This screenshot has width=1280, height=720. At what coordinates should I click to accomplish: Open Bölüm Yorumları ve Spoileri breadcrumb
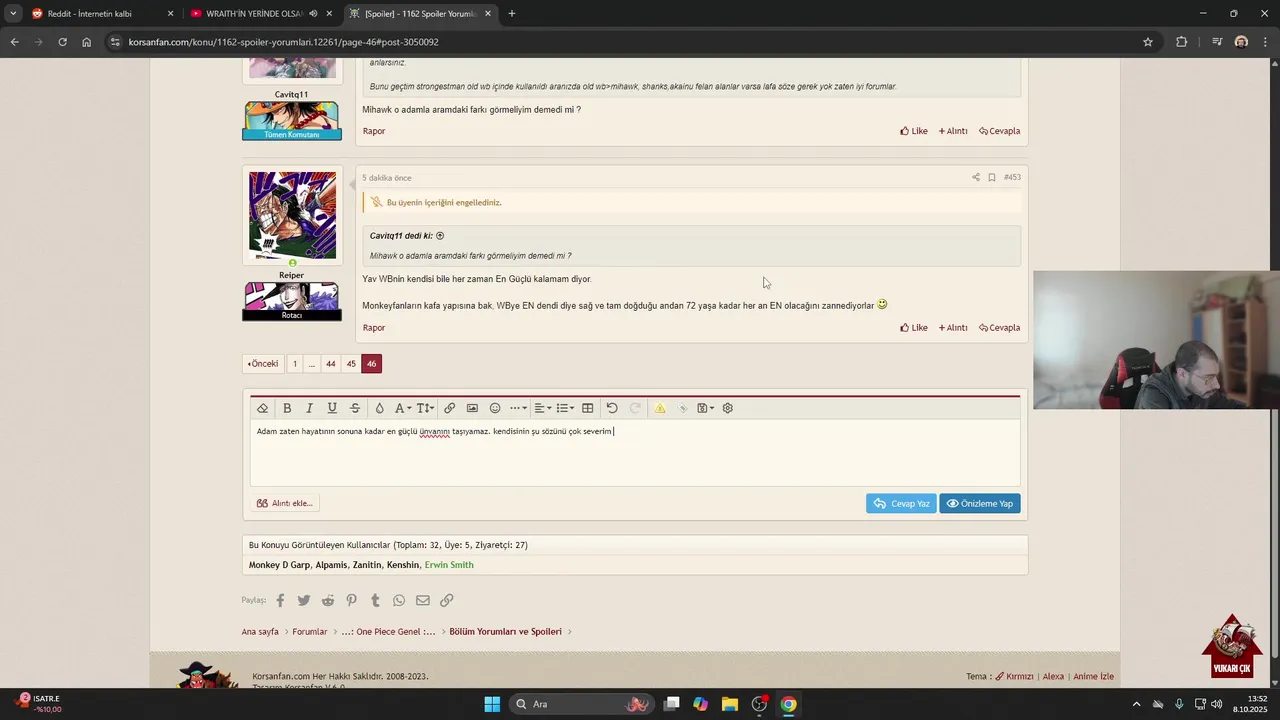(505, 632)
